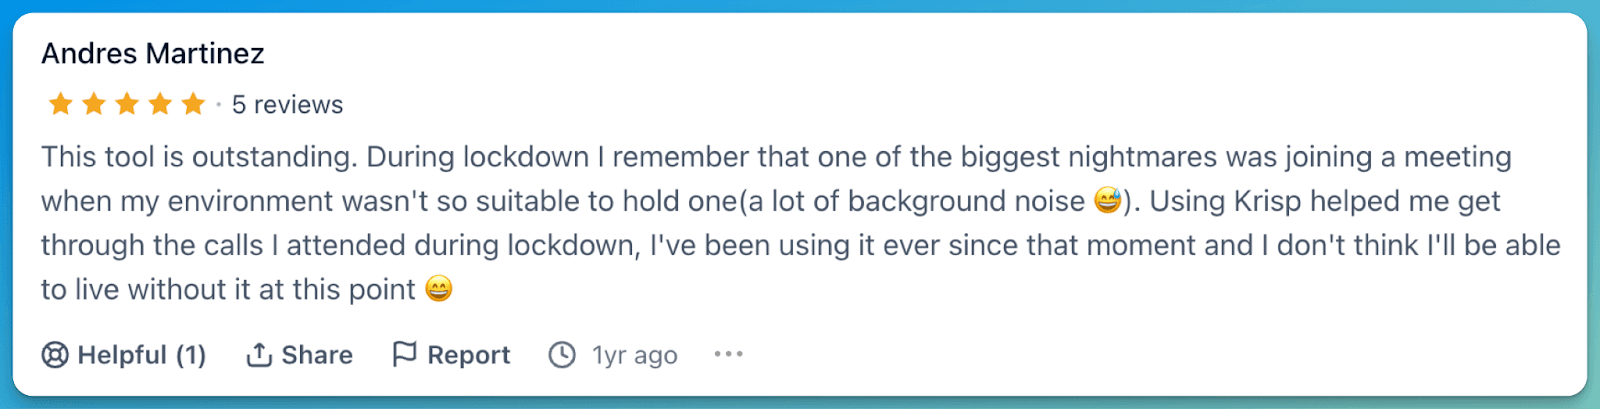Click the clock icon beside the timestamp
The width and height of the screenshot is (1600, 409).
click(x=562, y=355)
